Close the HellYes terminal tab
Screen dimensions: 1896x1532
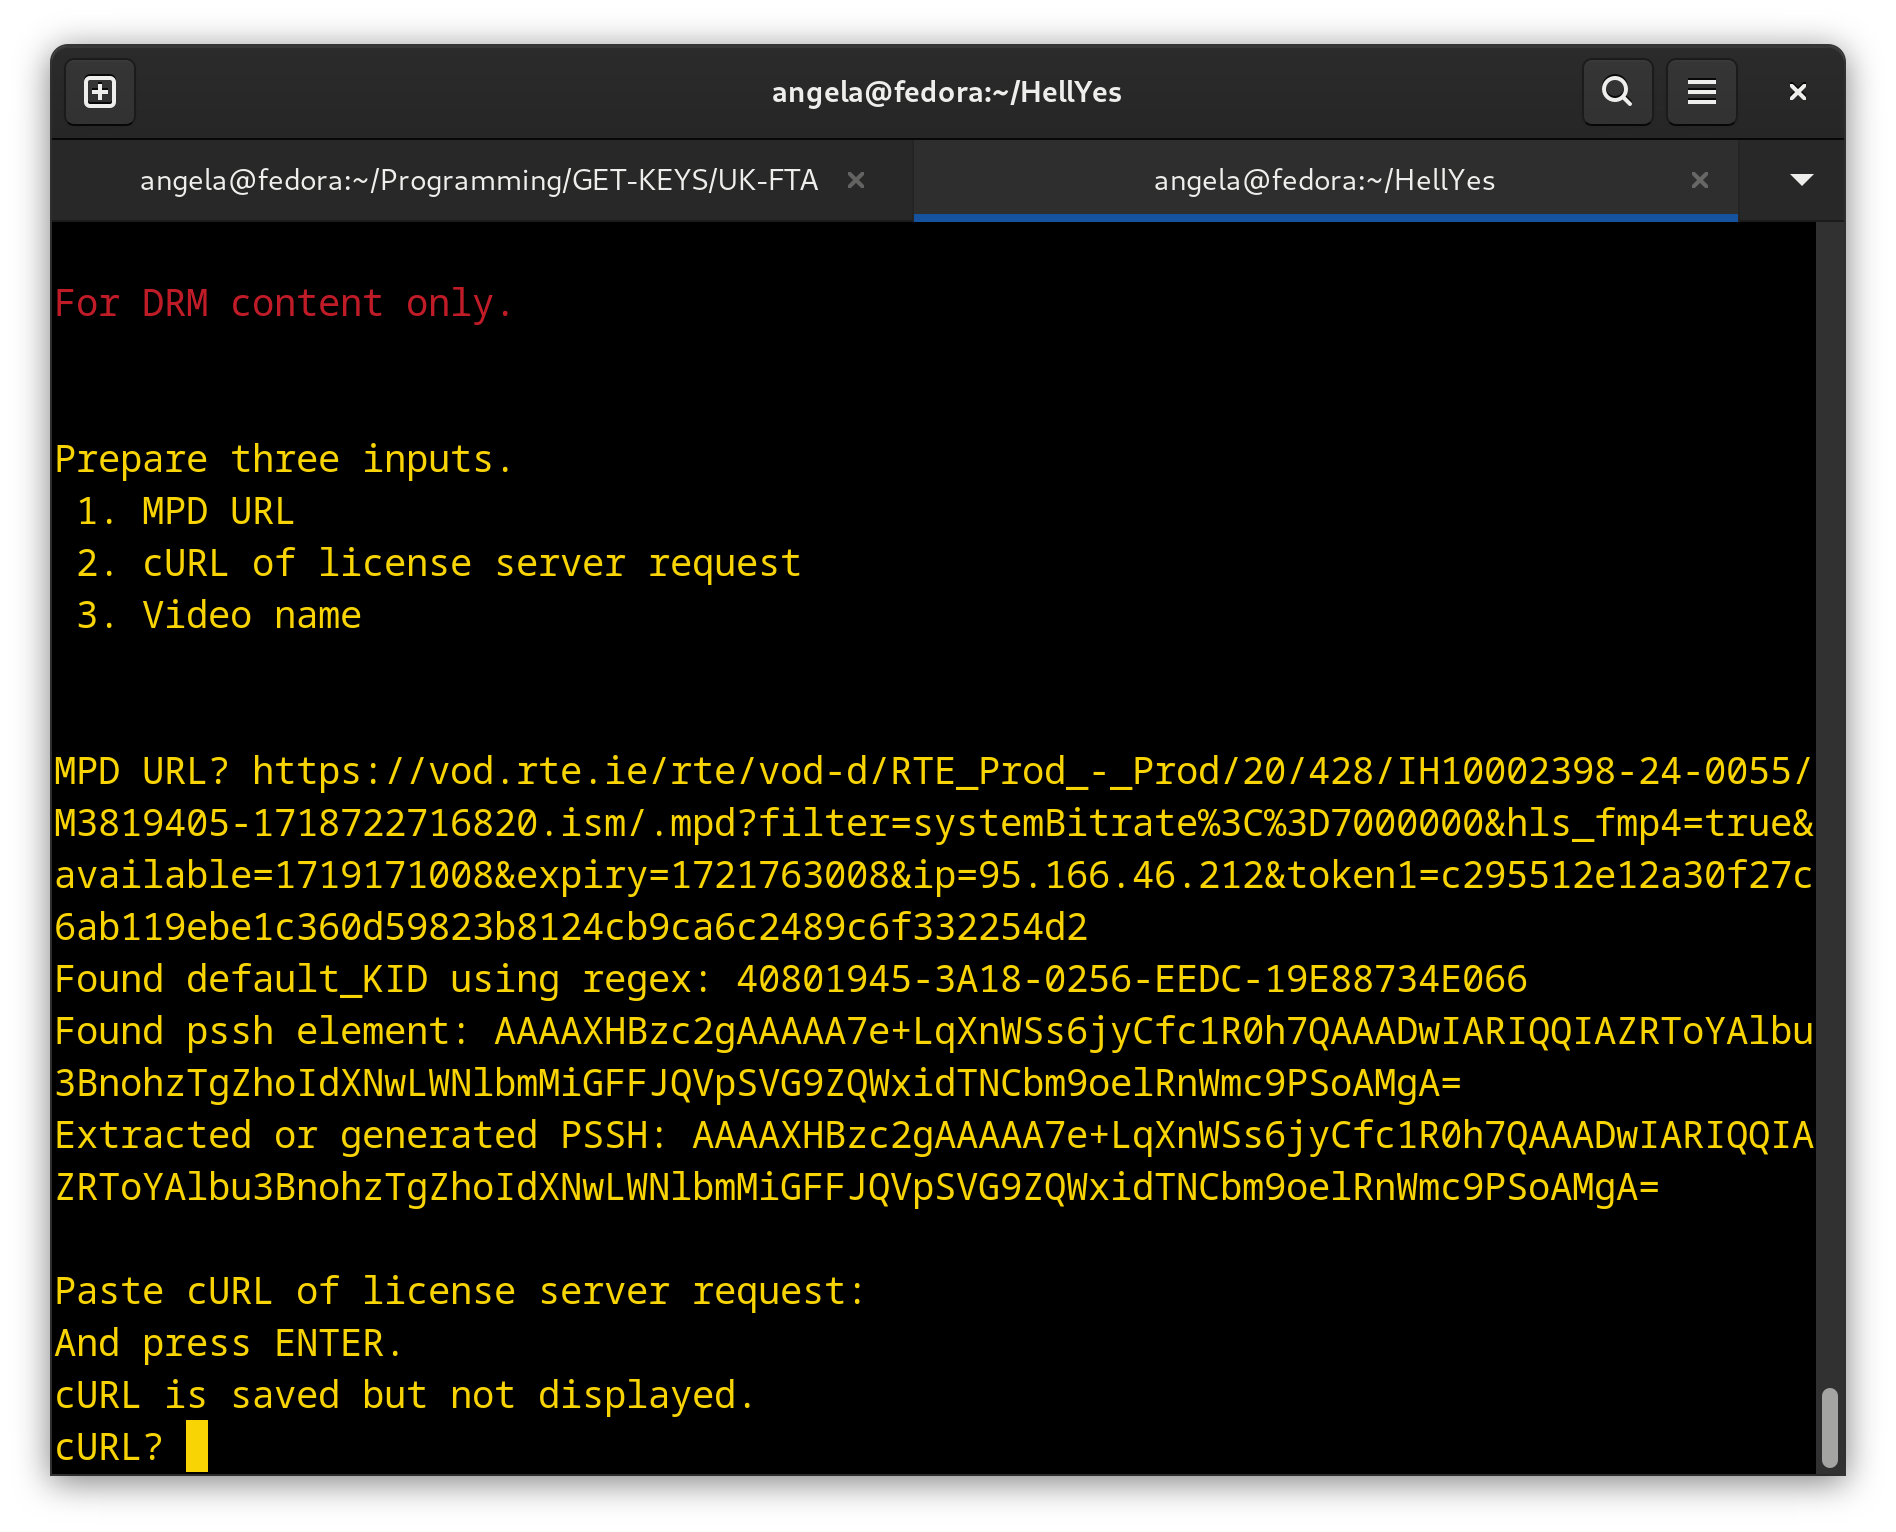tap(1699, 180)
